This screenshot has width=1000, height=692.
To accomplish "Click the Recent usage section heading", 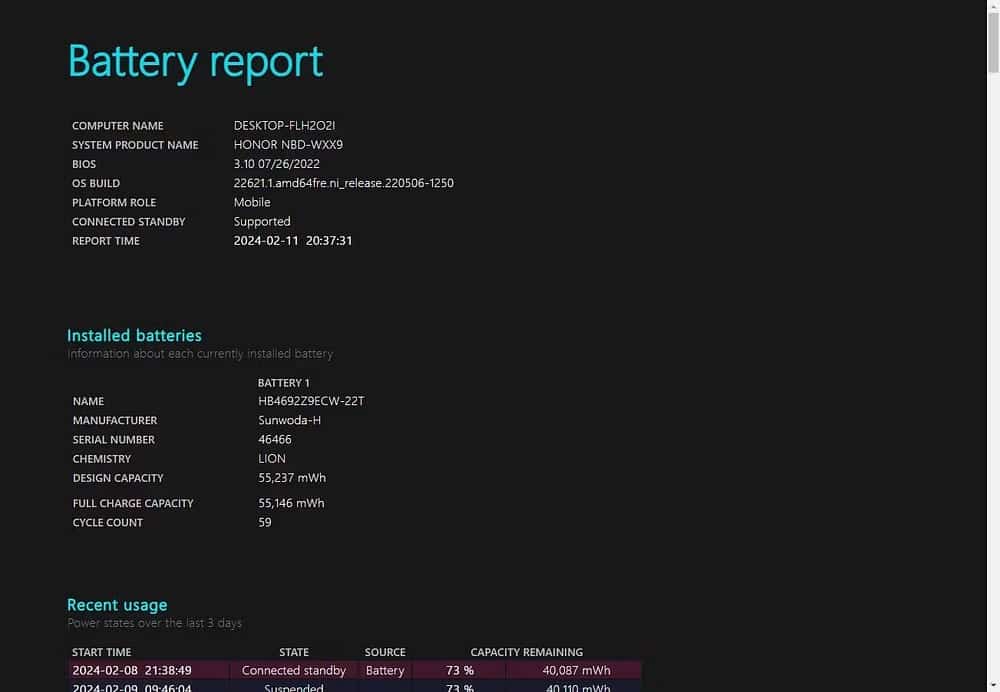I will click(x=117, y=605).
